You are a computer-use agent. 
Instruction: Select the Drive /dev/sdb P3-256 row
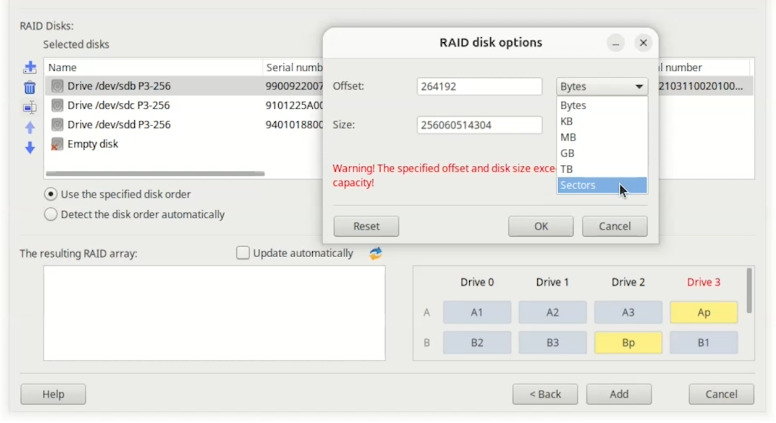click(184, 86)
